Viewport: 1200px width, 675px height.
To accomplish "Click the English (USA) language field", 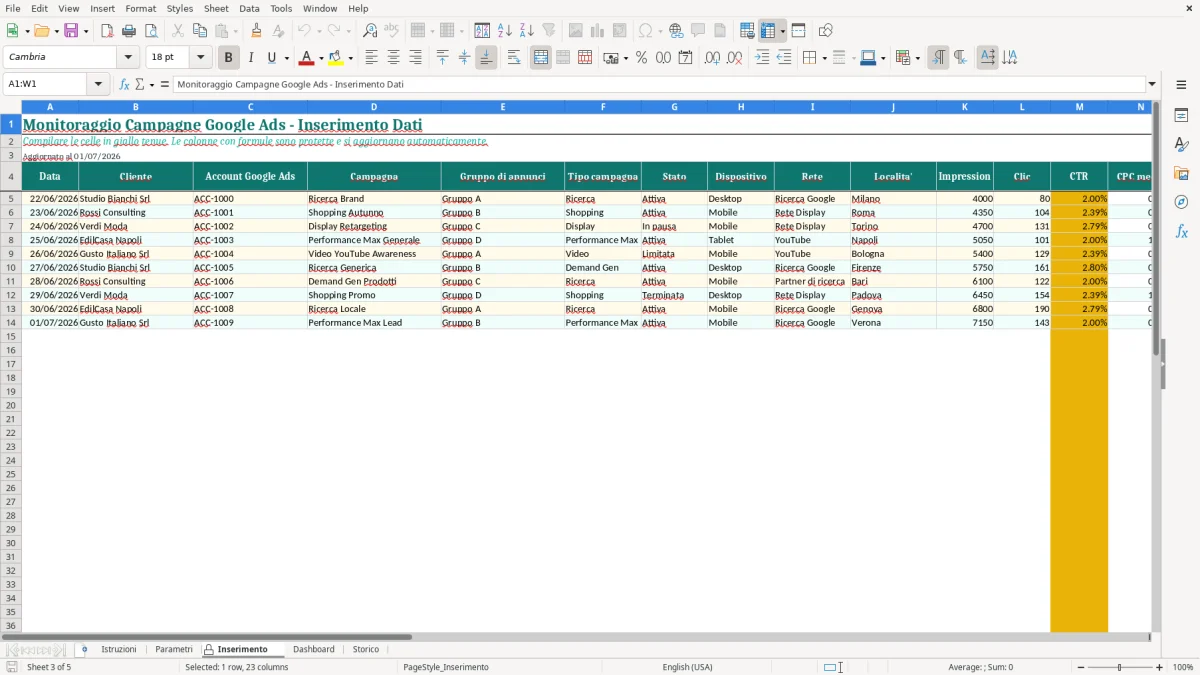I will click(x=688, y=667).
